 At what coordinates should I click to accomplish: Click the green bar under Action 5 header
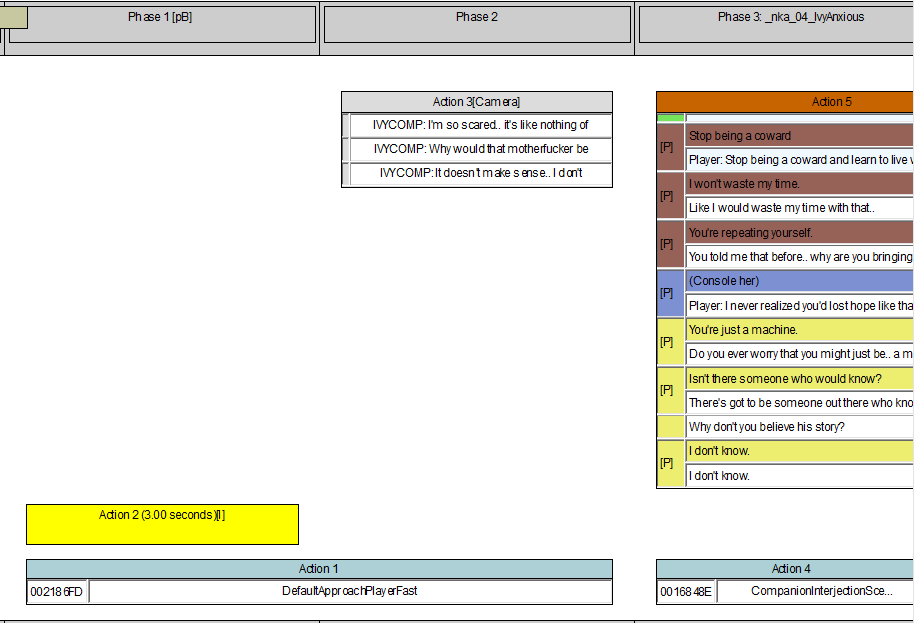click(x=670, y=118)
